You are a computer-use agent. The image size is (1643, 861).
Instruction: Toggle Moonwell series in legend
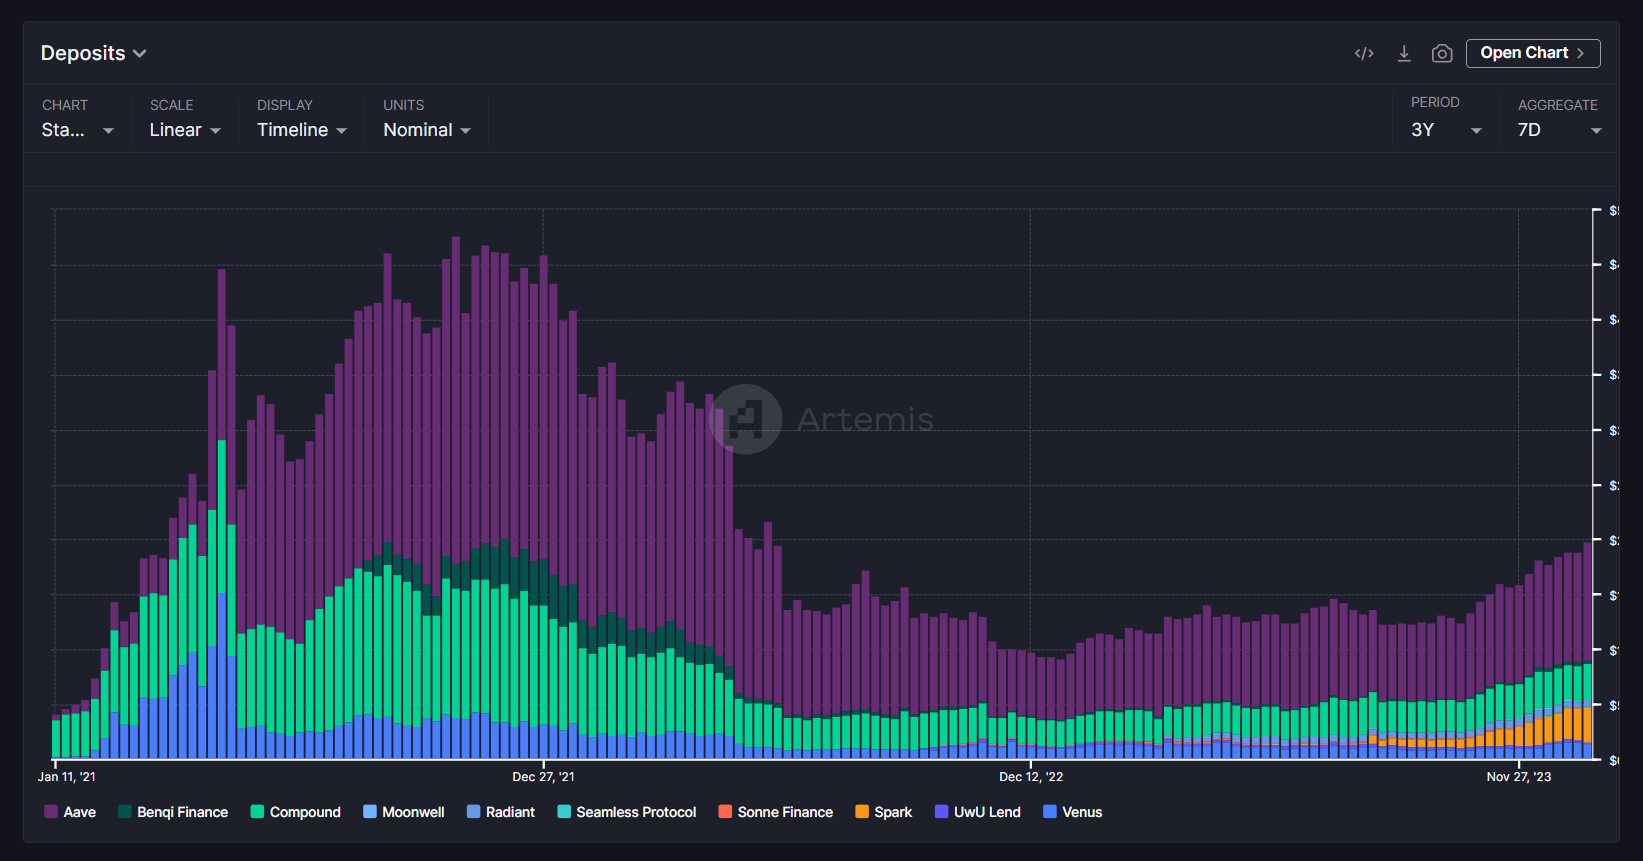click(x=404, y=812)
